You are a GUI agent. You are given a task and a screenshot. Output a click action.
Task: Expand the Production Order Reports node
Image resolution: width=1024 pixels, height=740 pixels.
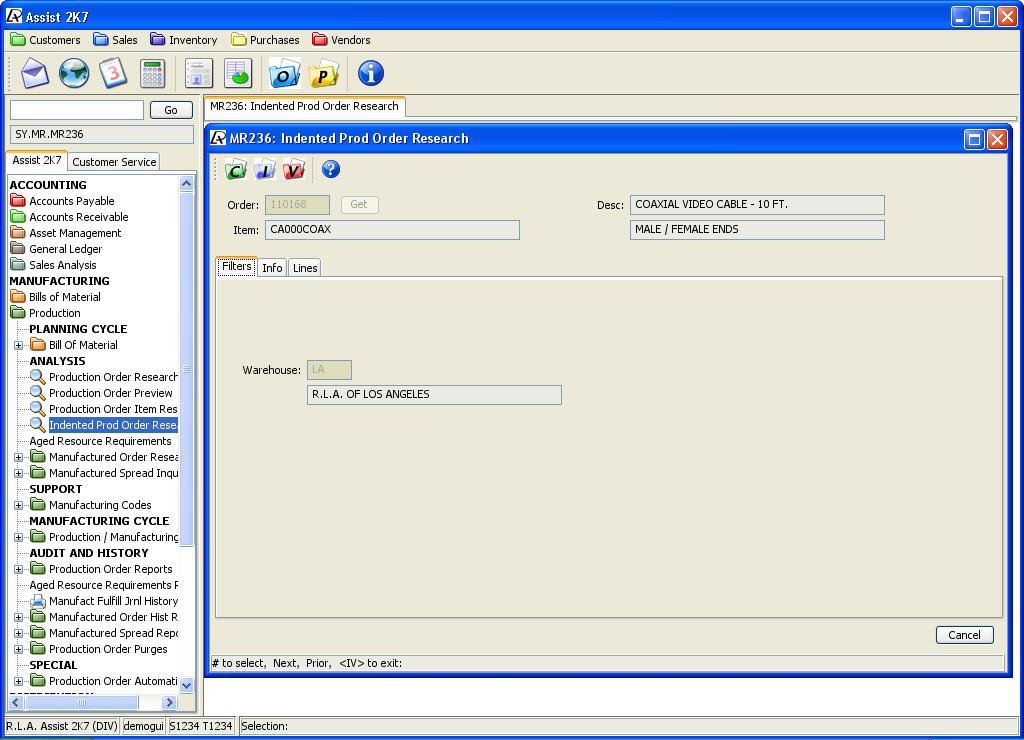(x=18, y=570)
